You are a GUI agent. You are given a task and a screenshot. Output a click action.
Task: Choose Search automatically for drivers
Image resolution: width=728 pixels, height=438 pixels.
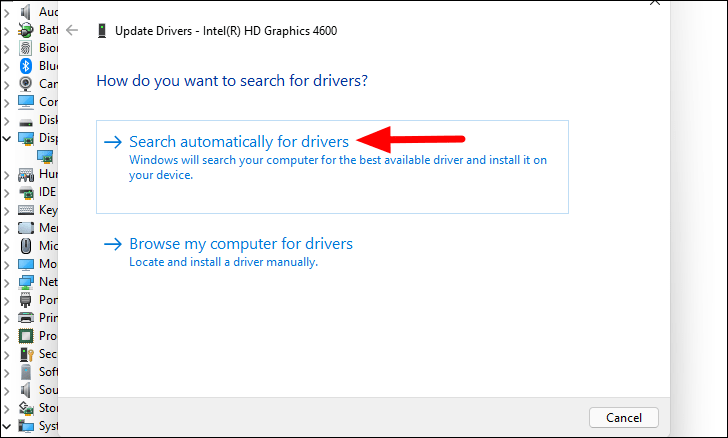pyautogui.click(x=332, y=167)
